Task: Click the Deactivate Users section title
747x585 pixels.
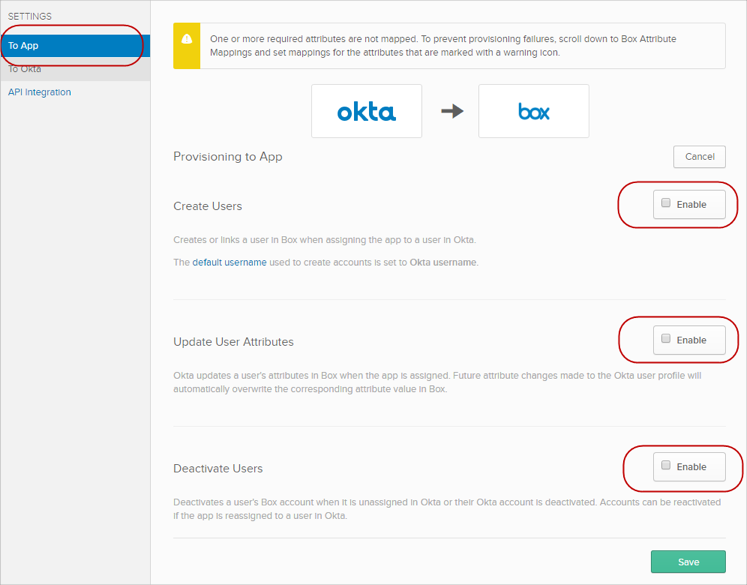Action: [218, 468]
